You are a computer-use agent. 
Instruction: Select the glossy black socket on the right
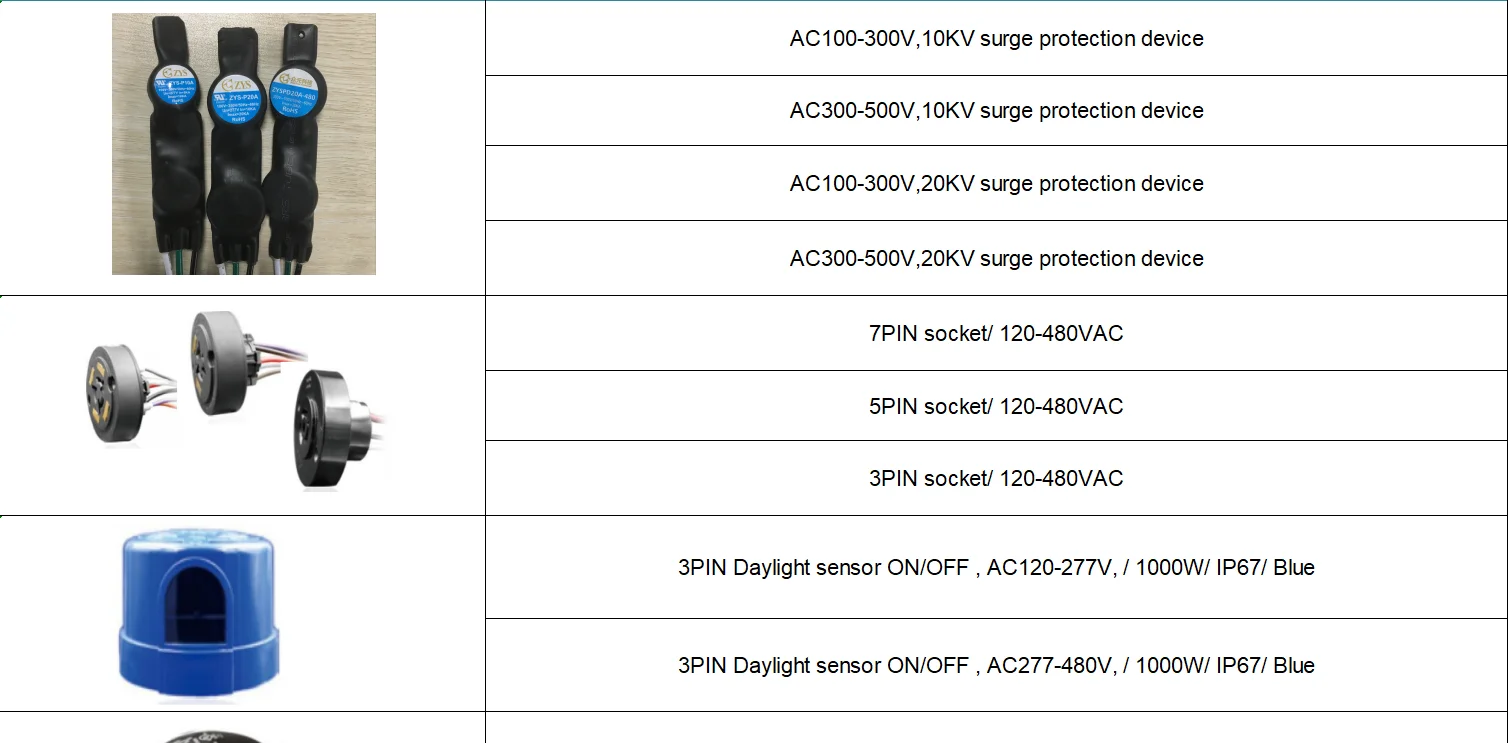coord(331,428)
